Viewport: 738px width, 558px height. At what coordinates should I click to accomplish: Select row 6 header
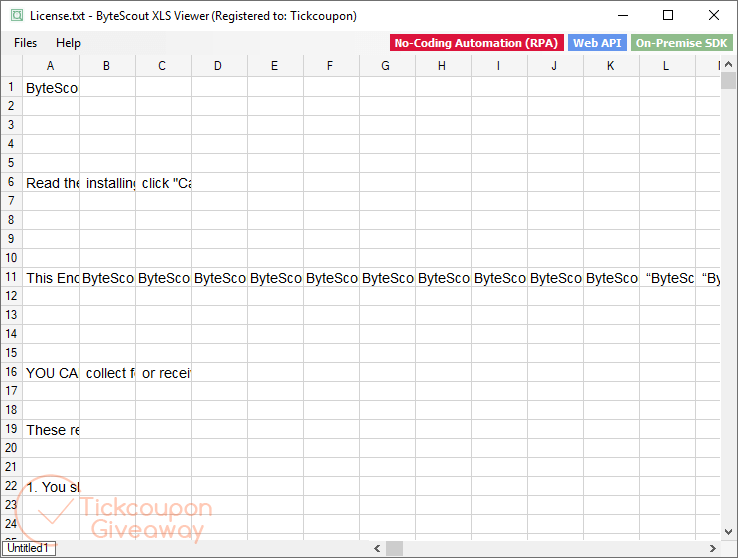pos(11,182)
